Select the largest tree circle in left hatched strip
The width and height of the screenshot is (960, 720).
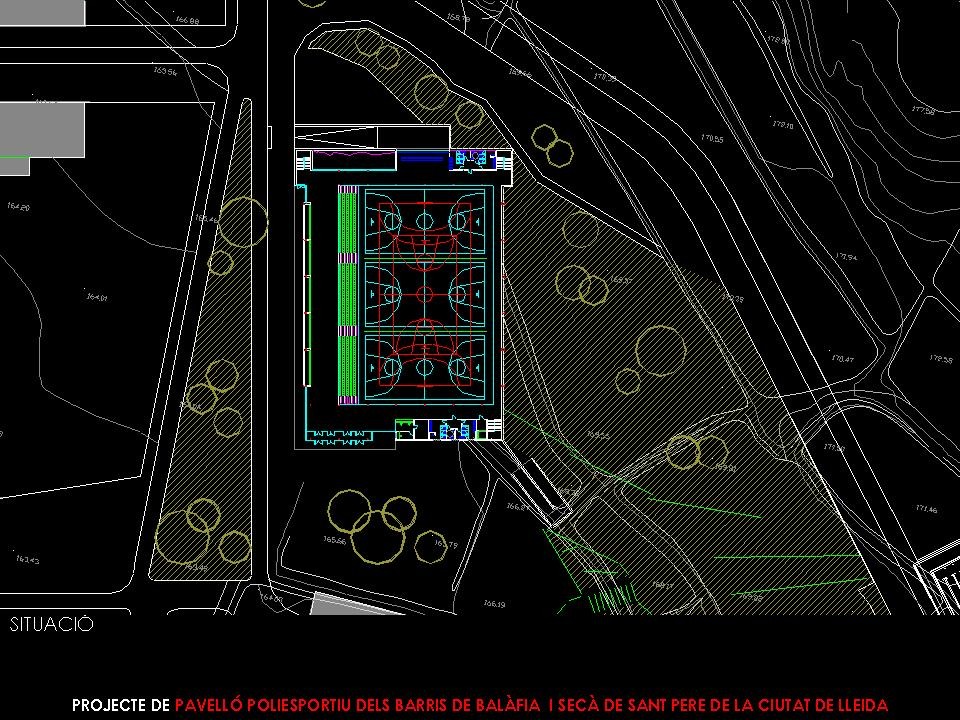point(242,221)
